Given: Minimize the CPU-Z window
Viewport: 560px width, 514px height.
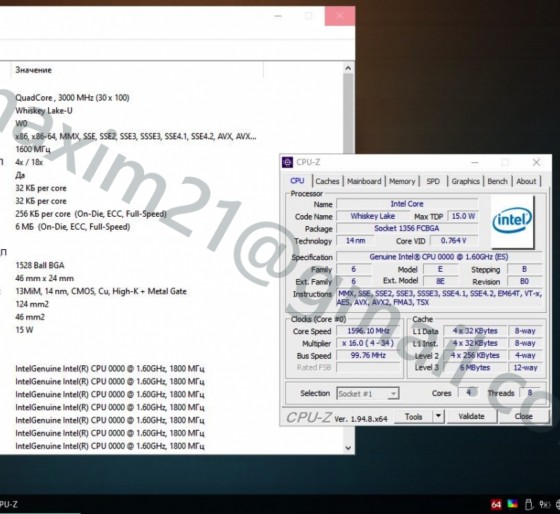Looking at the screenshot, I should pos(474,163).
